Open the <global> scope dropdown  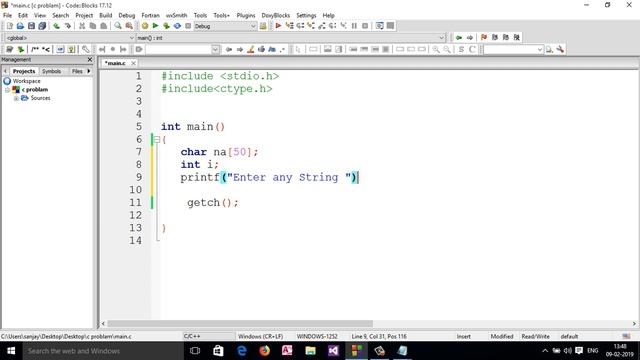coord(69,38)
